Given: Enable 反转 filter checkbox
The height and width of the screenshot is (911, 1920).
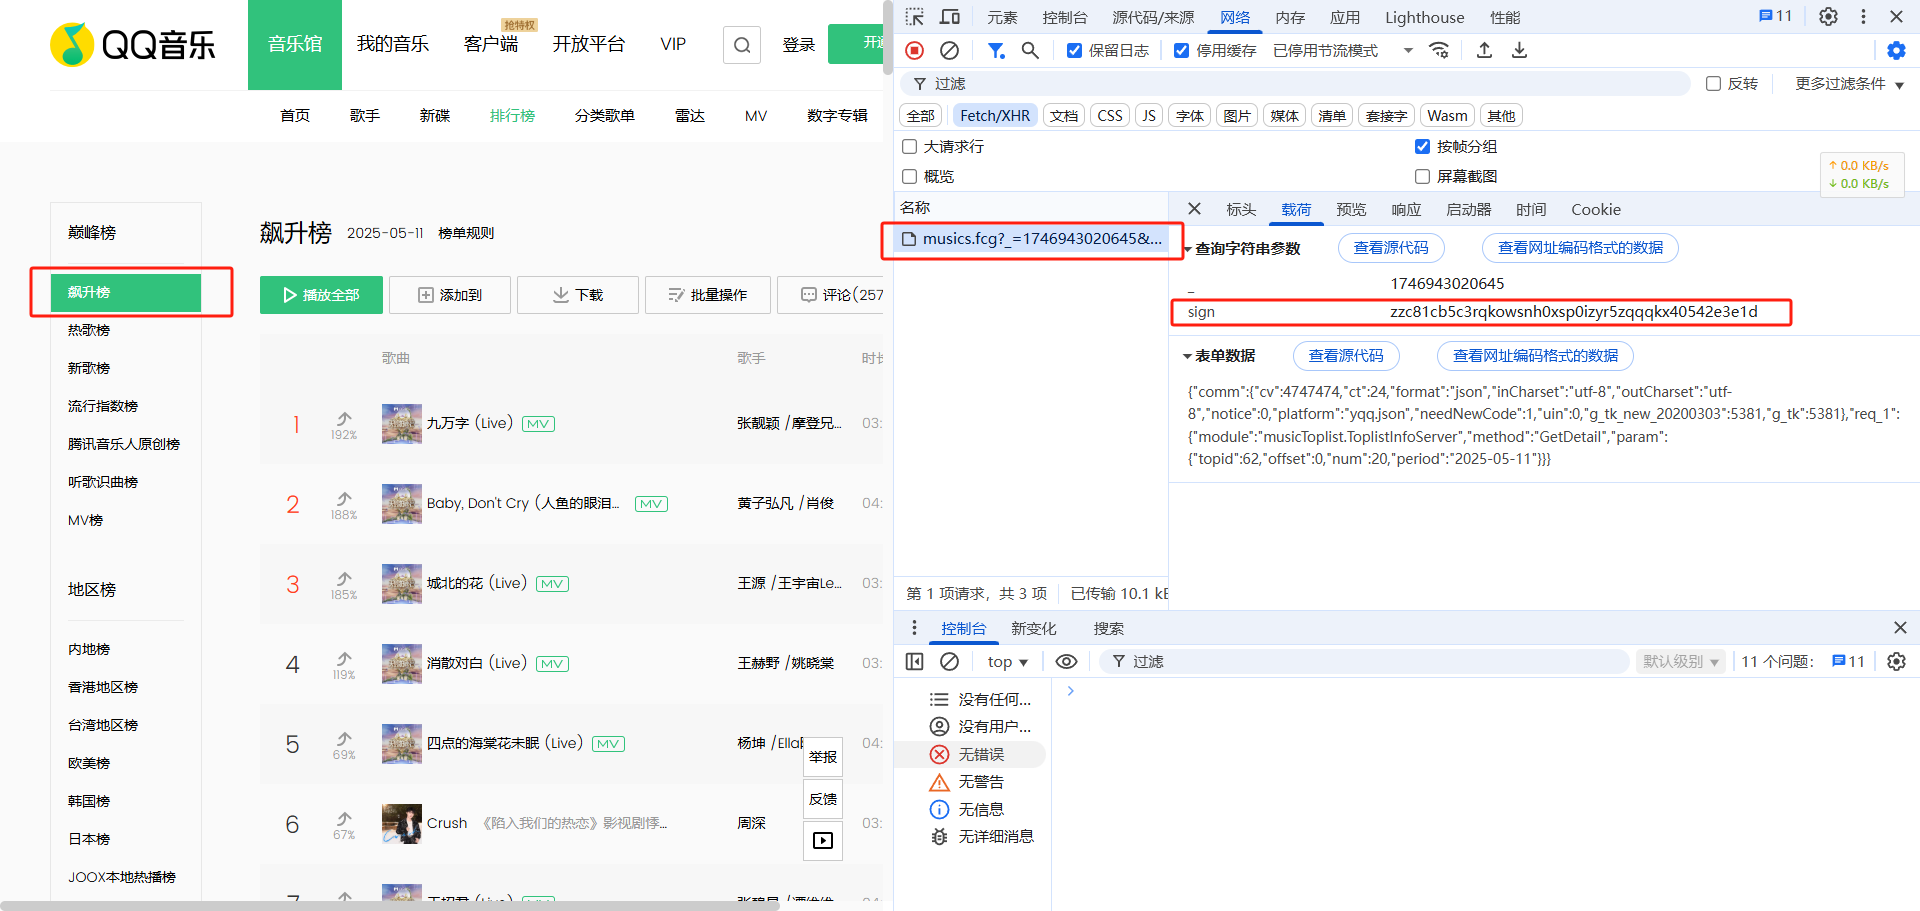Looking at the screenshot, I should (1713, 83).
